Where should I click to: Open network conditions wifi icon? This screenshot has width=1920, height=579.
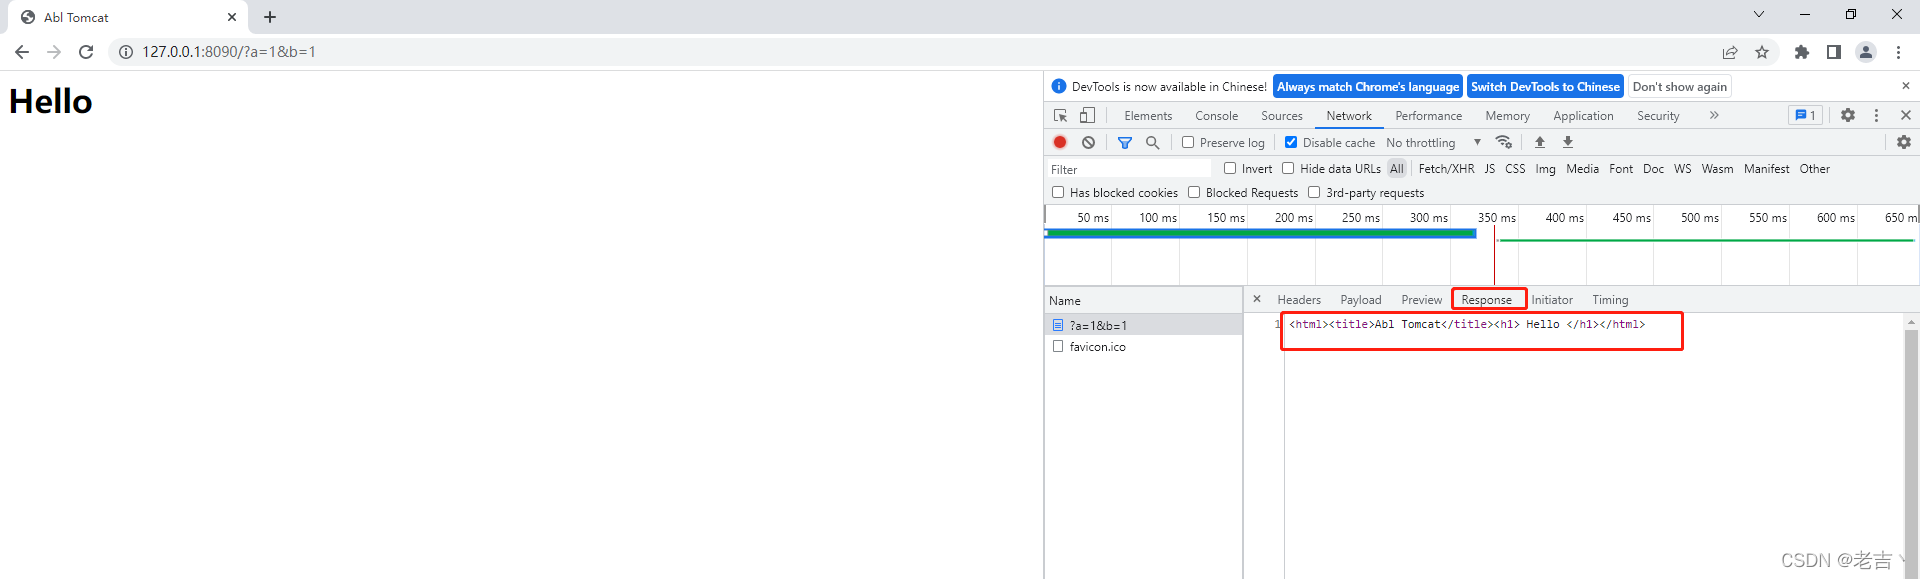tap(1504, 142)
